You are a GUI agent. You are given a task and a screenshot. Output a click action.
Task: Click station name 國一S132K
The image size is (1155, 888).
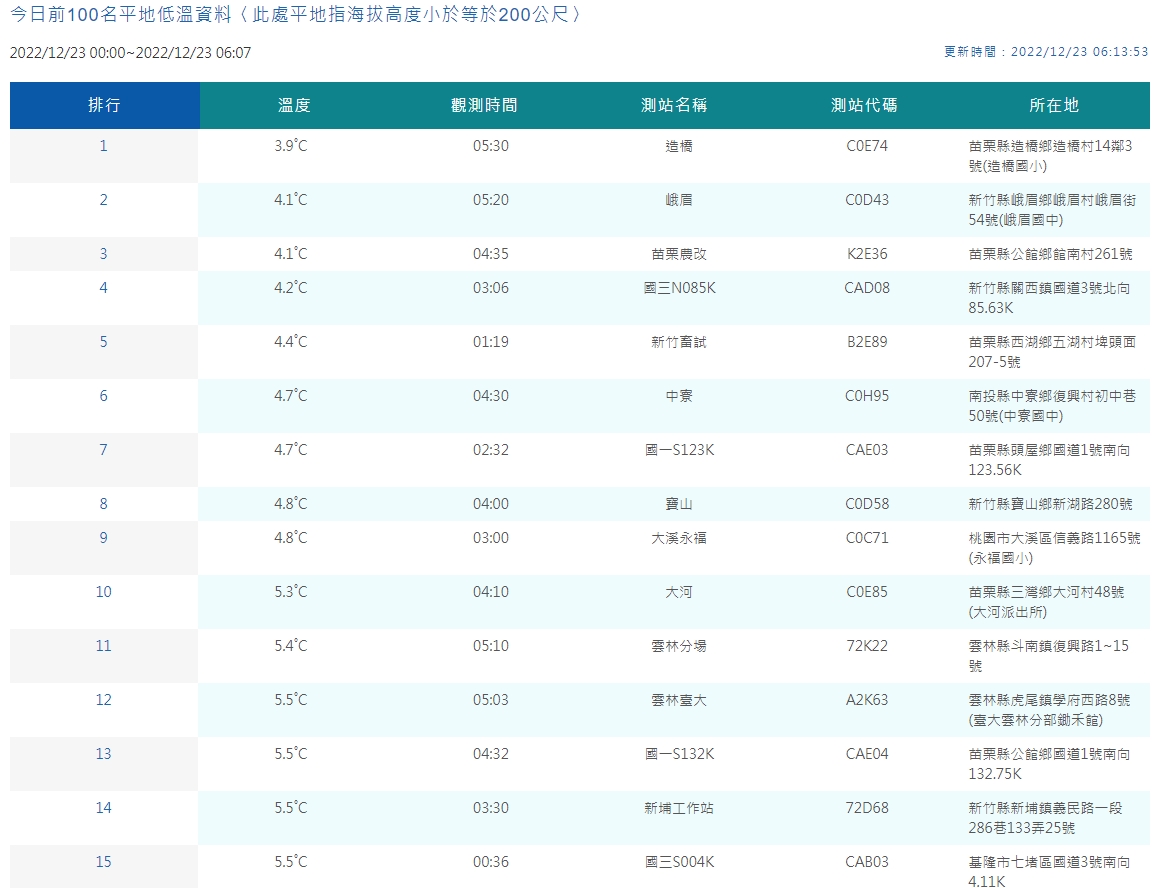[x=679, y=754]
